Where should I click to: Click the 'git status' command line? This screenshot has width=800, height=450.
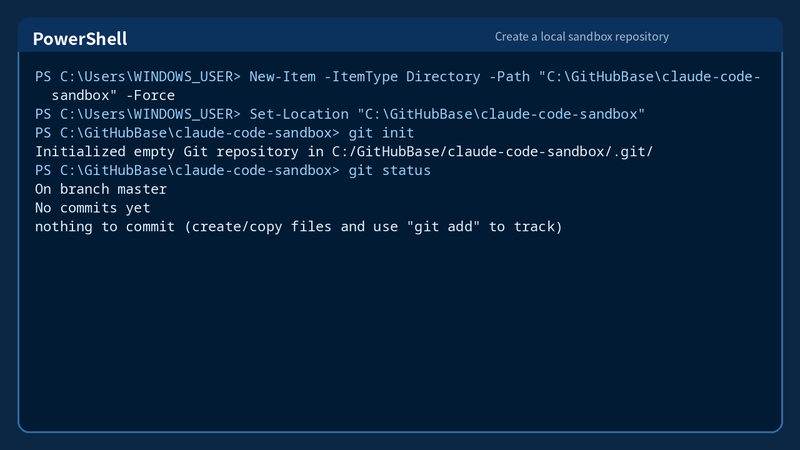point(233,170)
